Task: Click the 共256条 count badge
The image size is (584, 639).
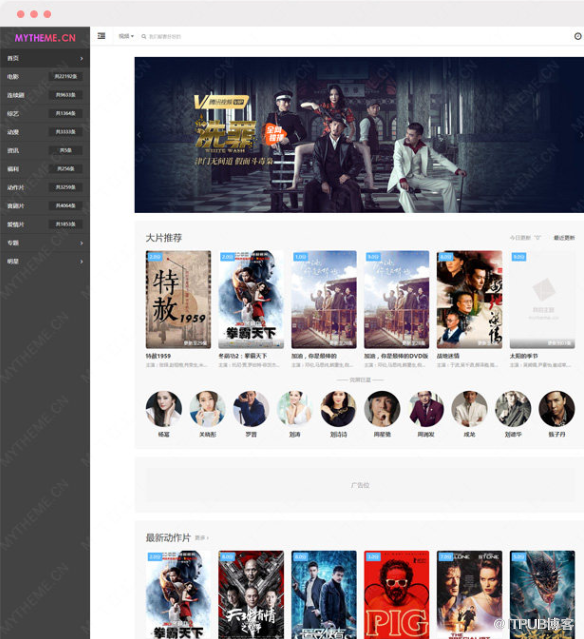Action: pos(66,169)
